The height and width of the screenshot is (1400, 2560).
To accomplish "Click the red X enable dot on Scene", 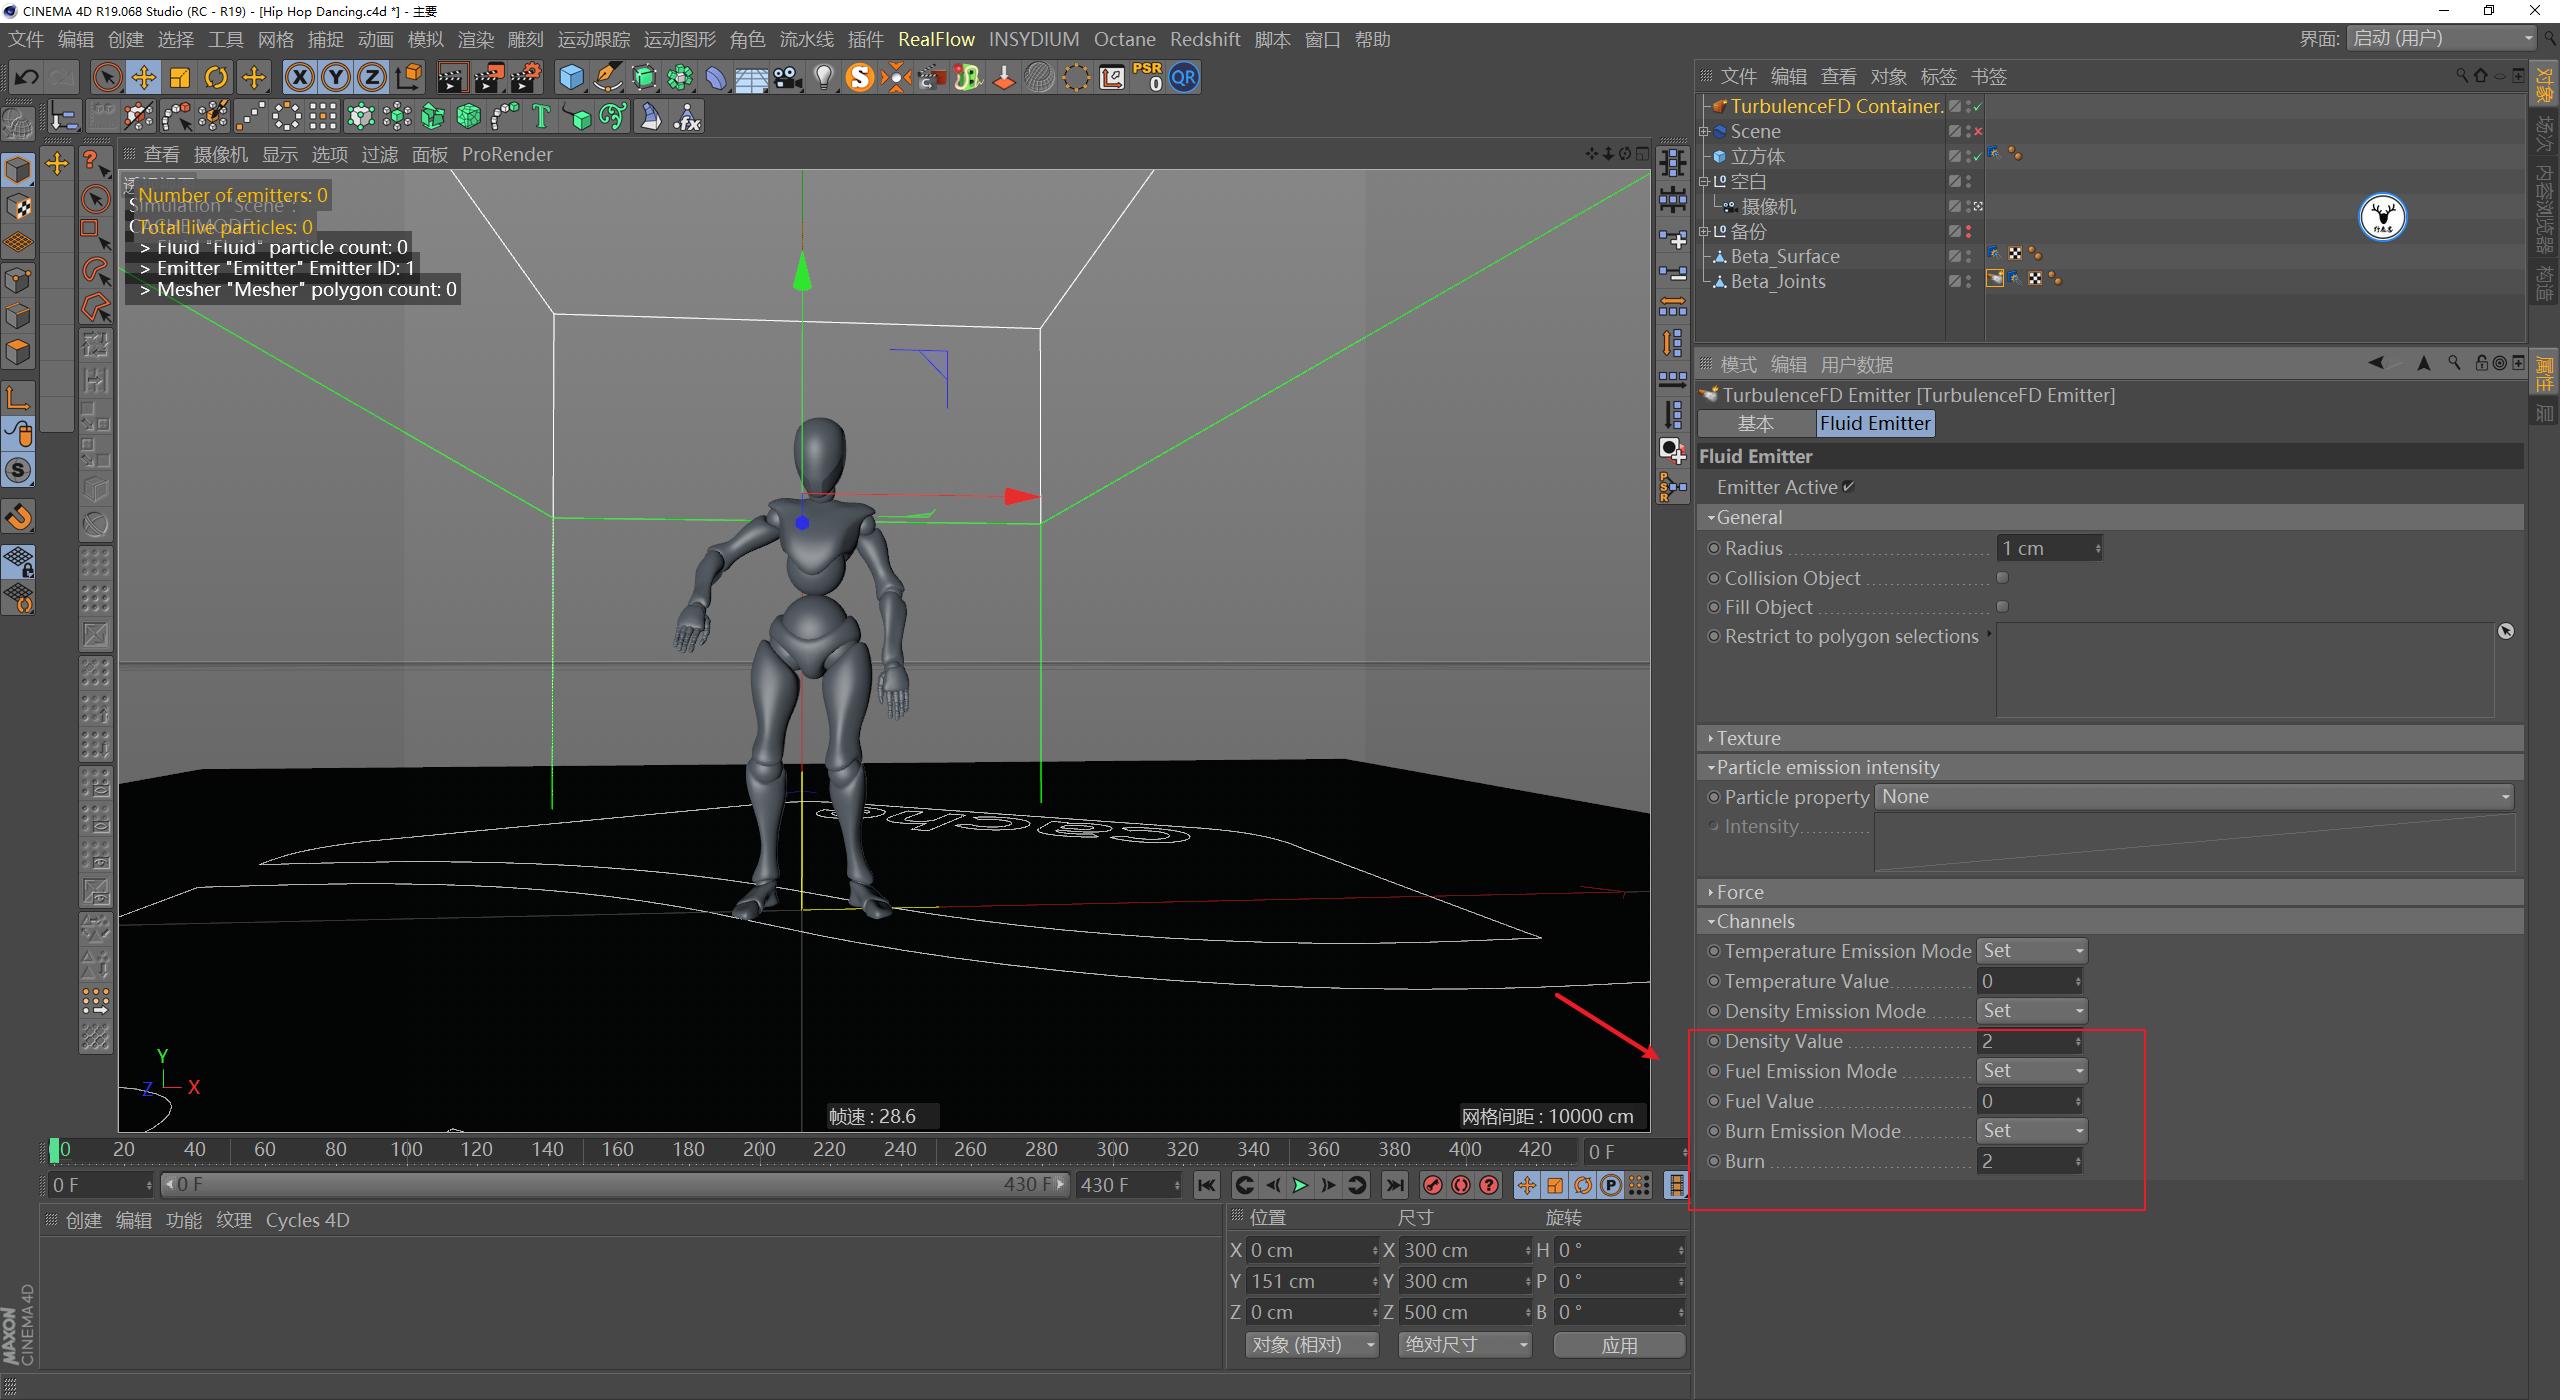I will pyautogui.click(x=1978, y=131).
